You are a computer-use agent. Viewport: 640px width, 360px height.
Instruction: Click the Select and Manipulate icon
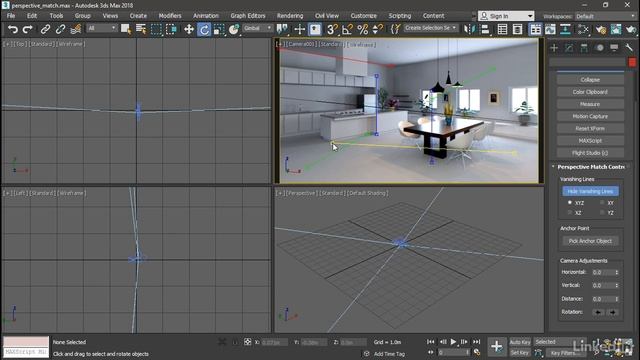(300, 29)
